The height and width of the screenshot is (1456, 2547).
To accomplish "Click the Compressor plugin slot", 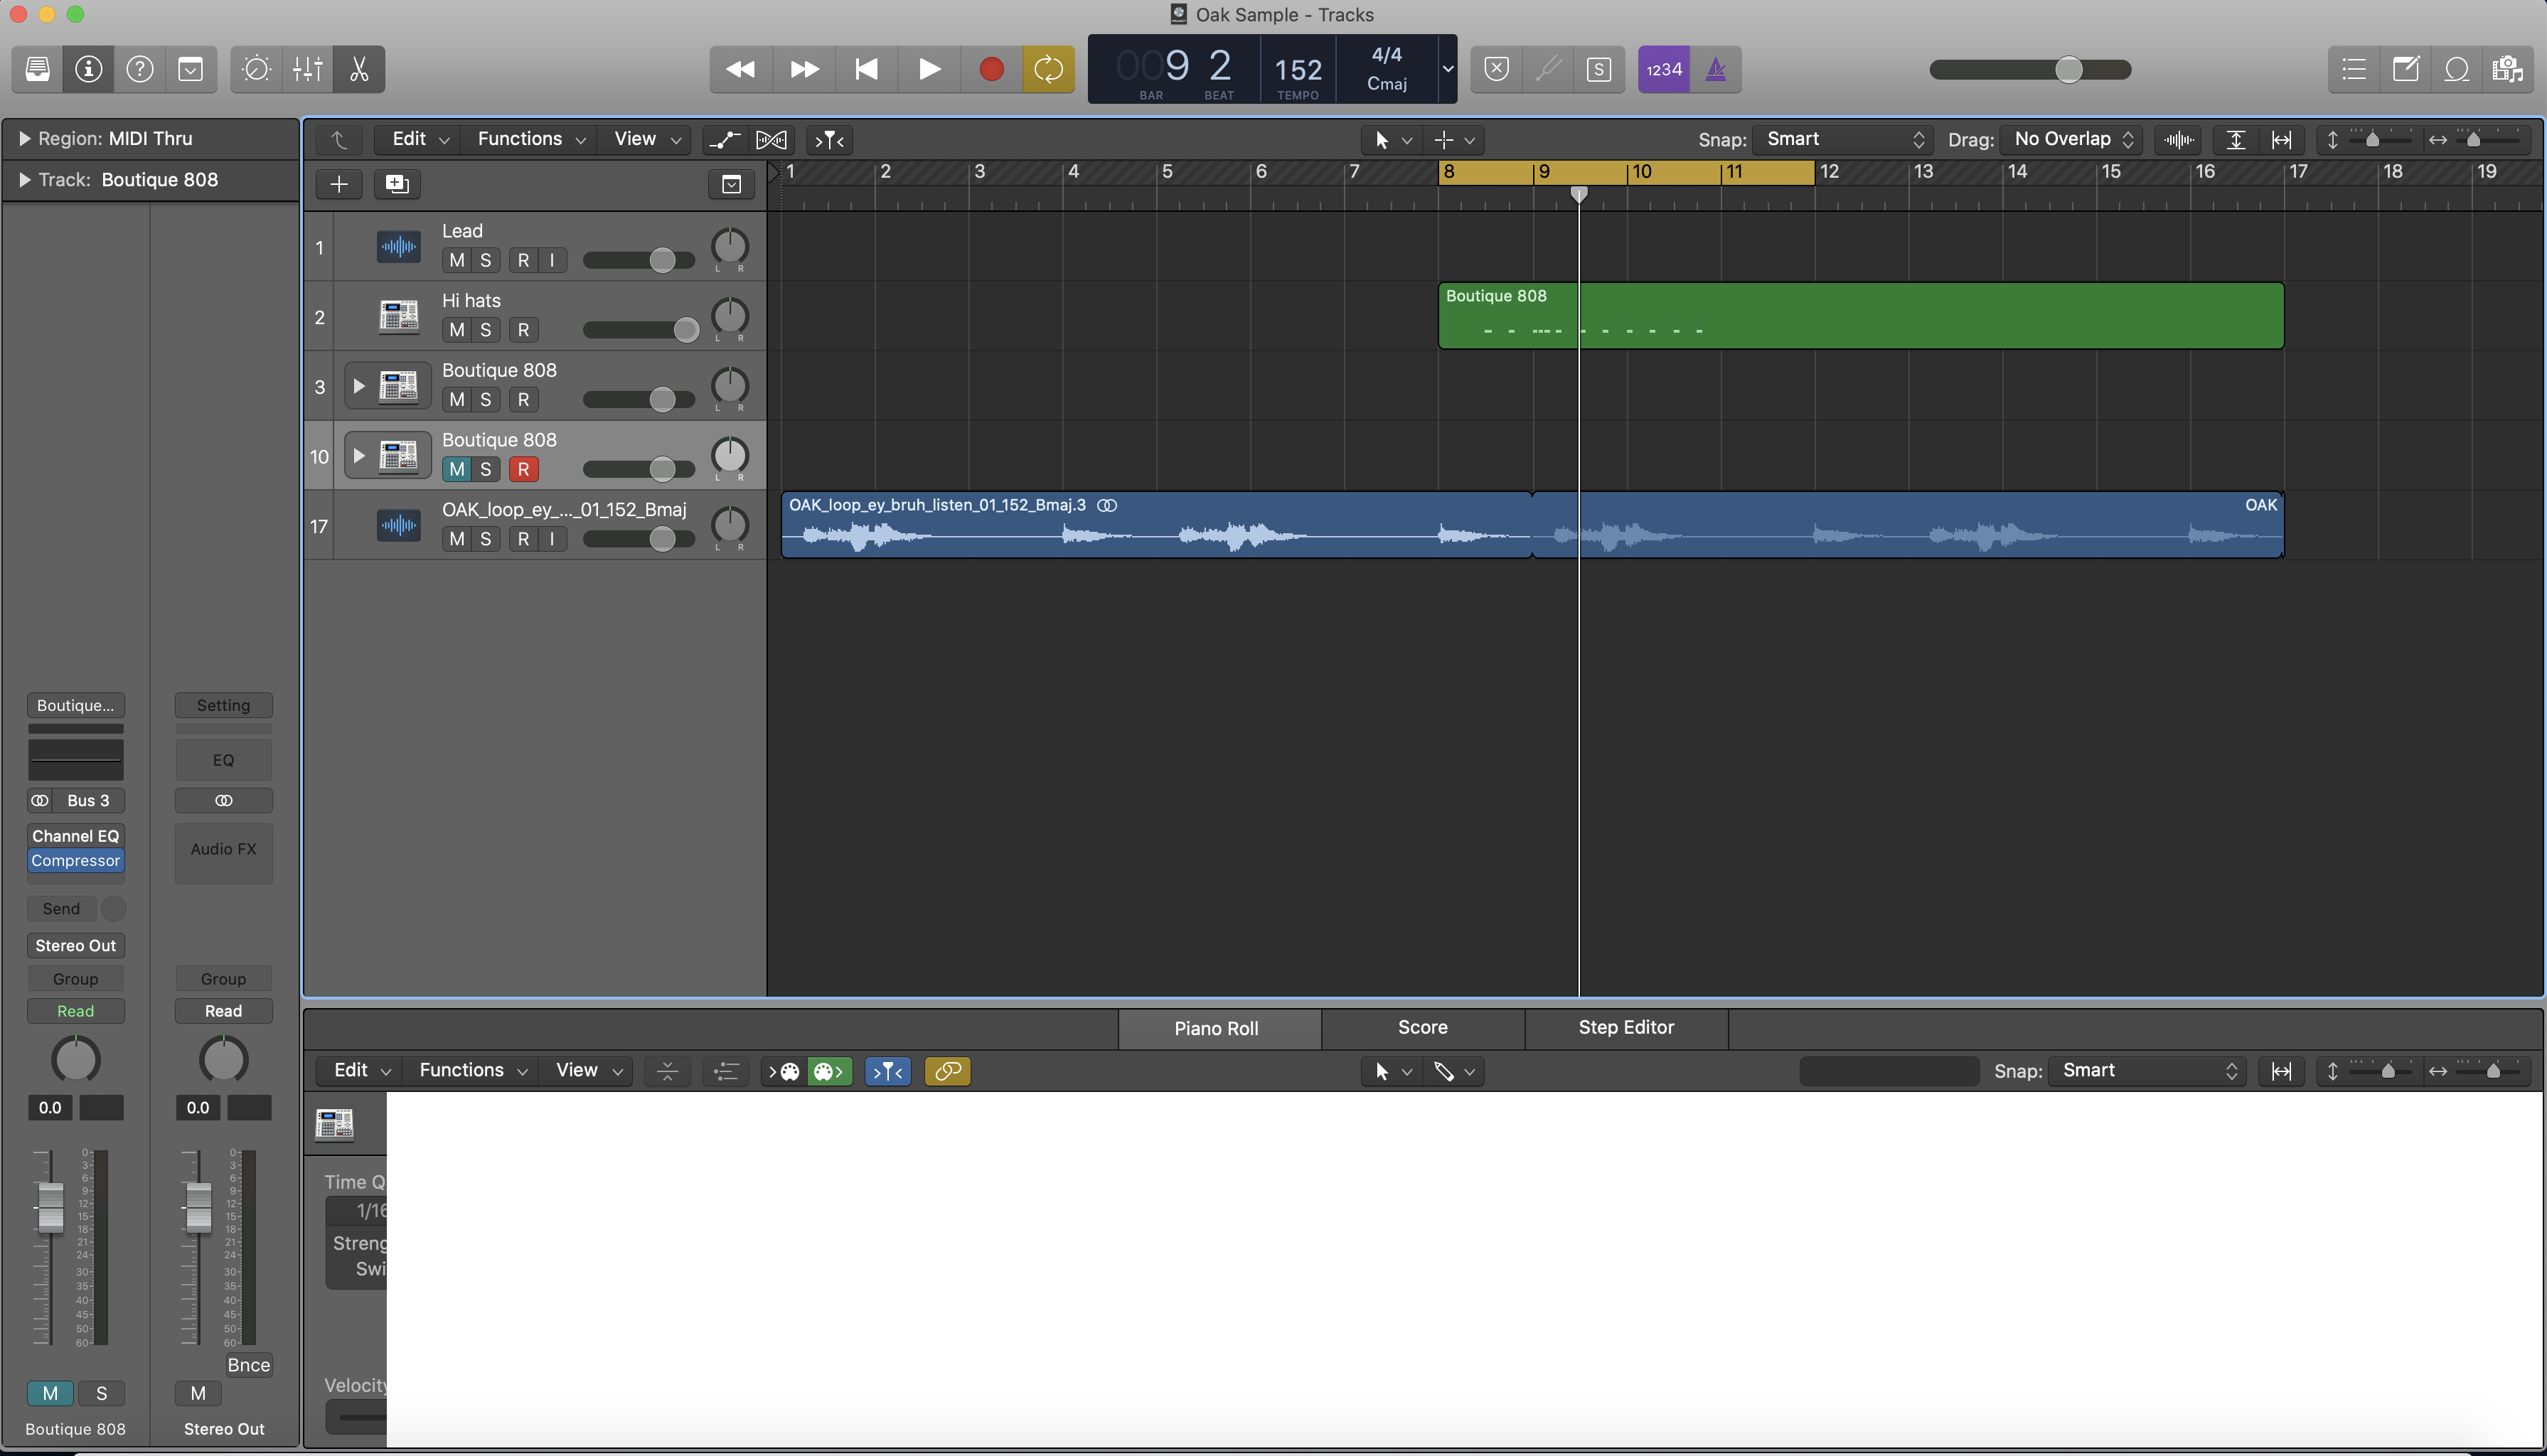I will pyautogui.click(x=75, y=861).
